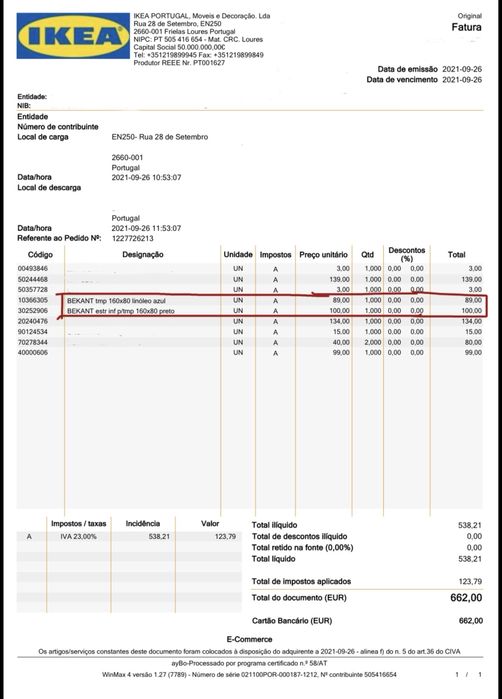502x699 pixels.
Task: Click 'Total de descontos ilíquido' label
Action: (300, 536)
